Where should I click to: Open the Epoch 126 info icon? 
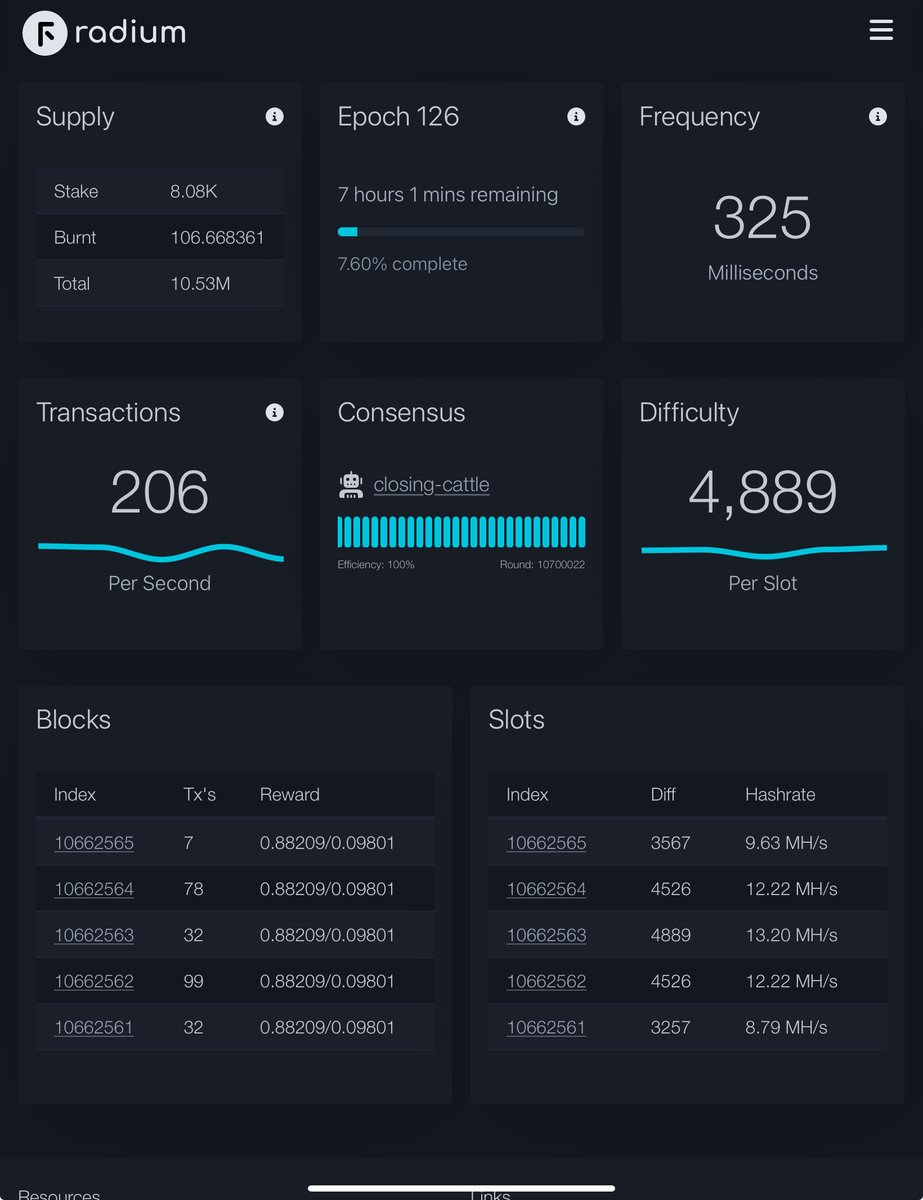click(x=576, y=117)
